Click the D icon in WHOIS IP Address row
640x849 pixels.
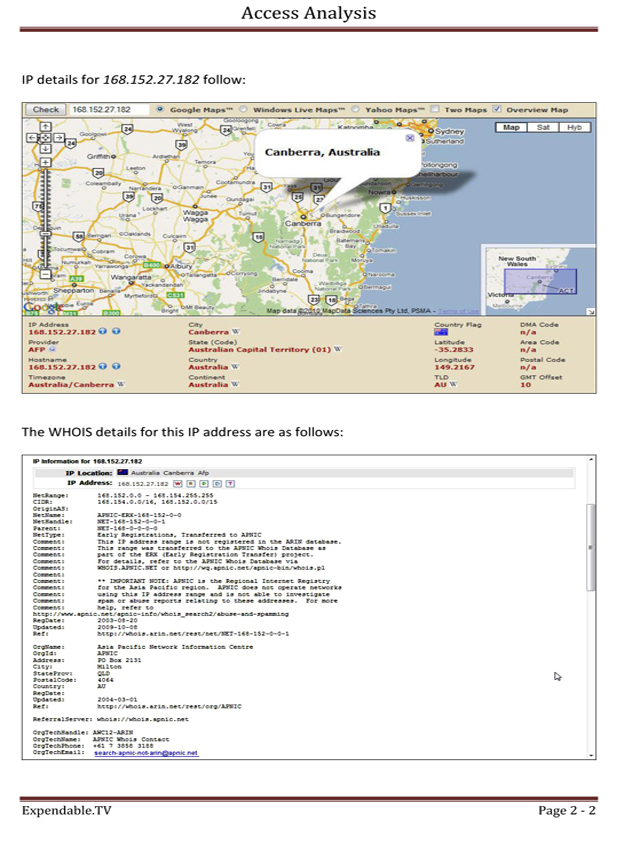[217, 484]
